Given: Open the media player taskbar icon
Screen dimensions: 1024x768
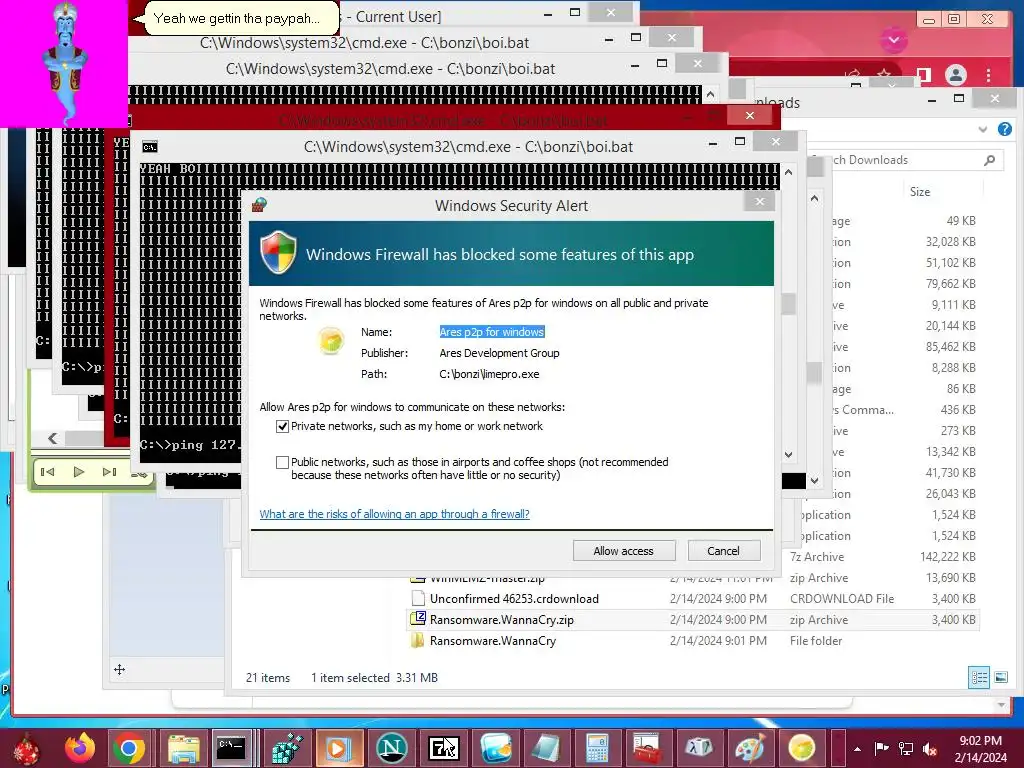Looking at the screenshot, I should (338, 748).
